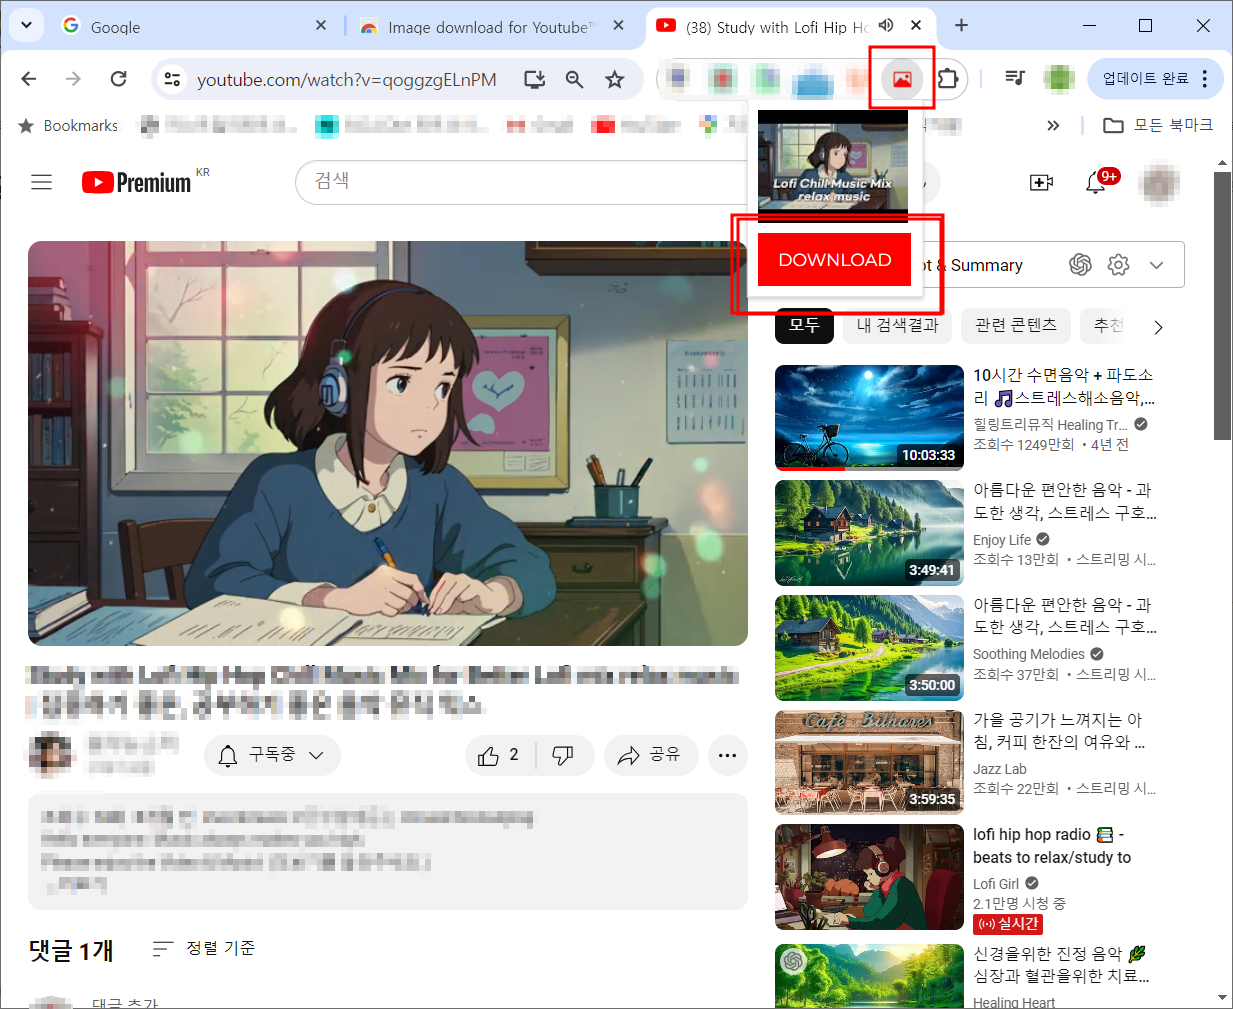This screenshot has height=1009, width=1233.
Task: Expand the 구독중 subscription dropdown
Action: click(272, 755)
